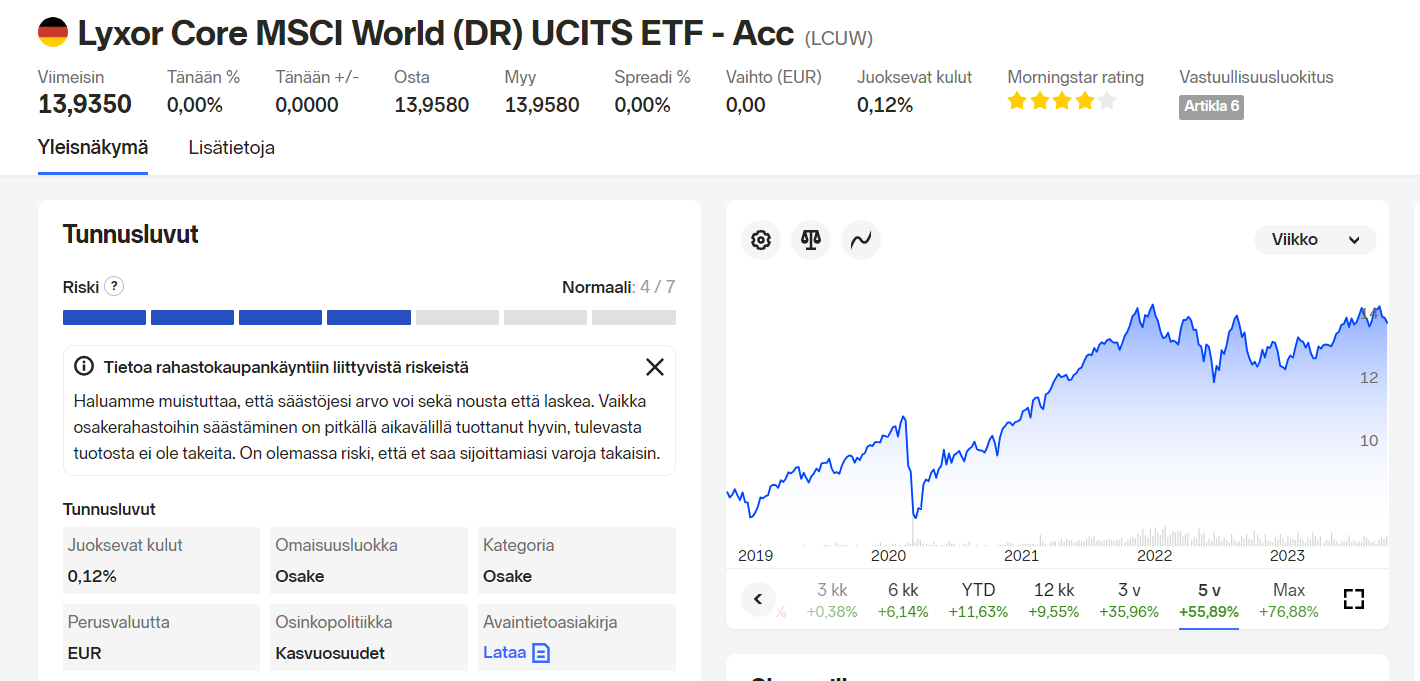Click the Tunnusluvut panel heading
Image resolution: width=1420 pixels, height=681 pixels.
131,234
